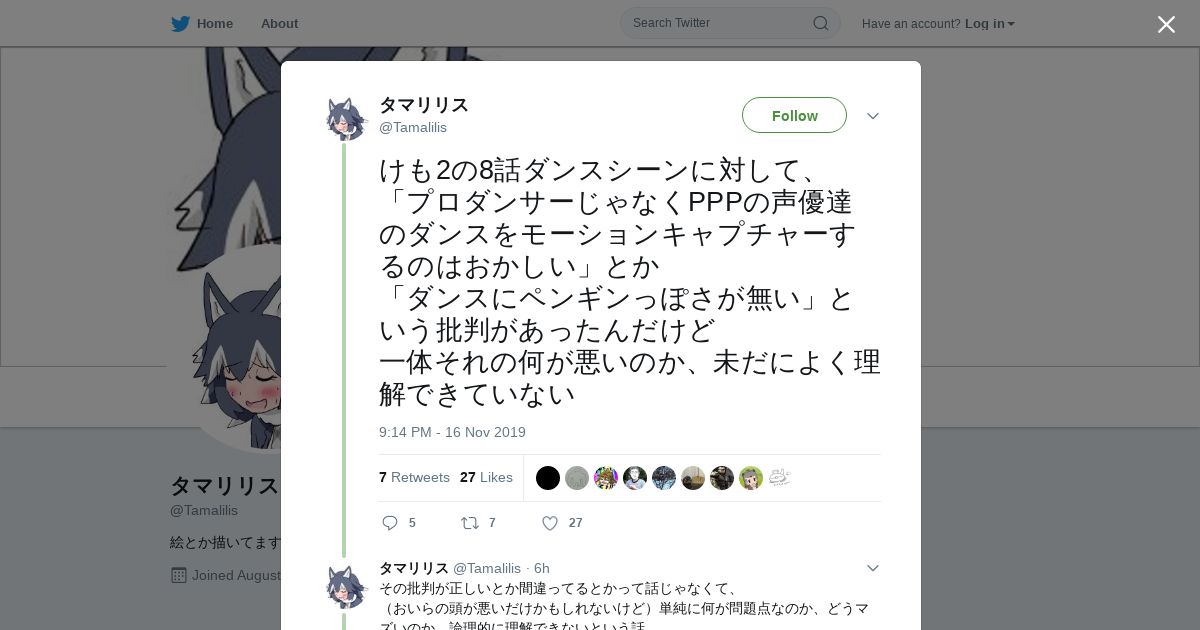
Task: Open the gray liker avatar
Action: tap(577, 478)
